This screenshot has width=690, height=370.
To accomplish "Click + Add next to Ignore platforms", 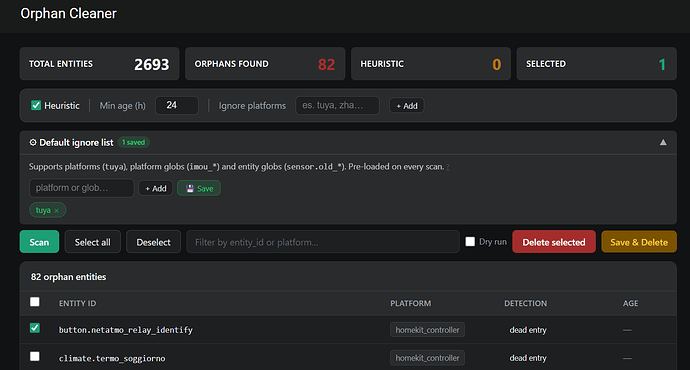I will (407, 106).
